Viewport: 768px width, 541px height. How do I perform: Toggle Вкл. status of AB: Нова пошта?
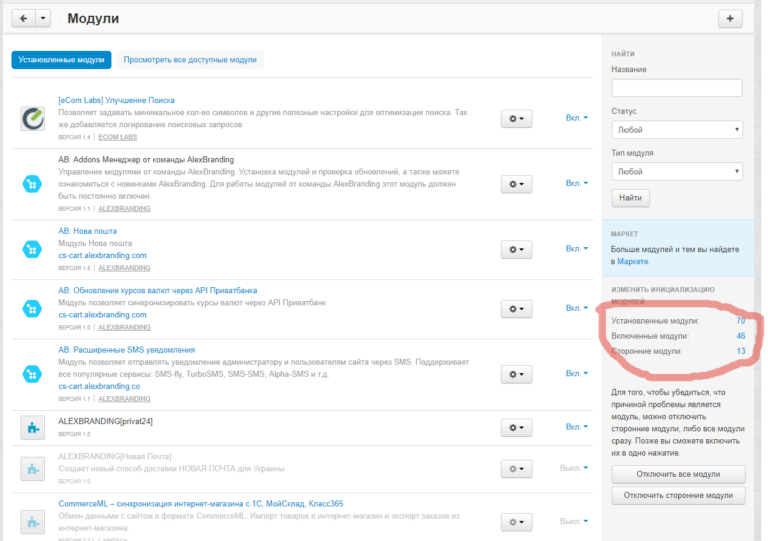[576, 248]
